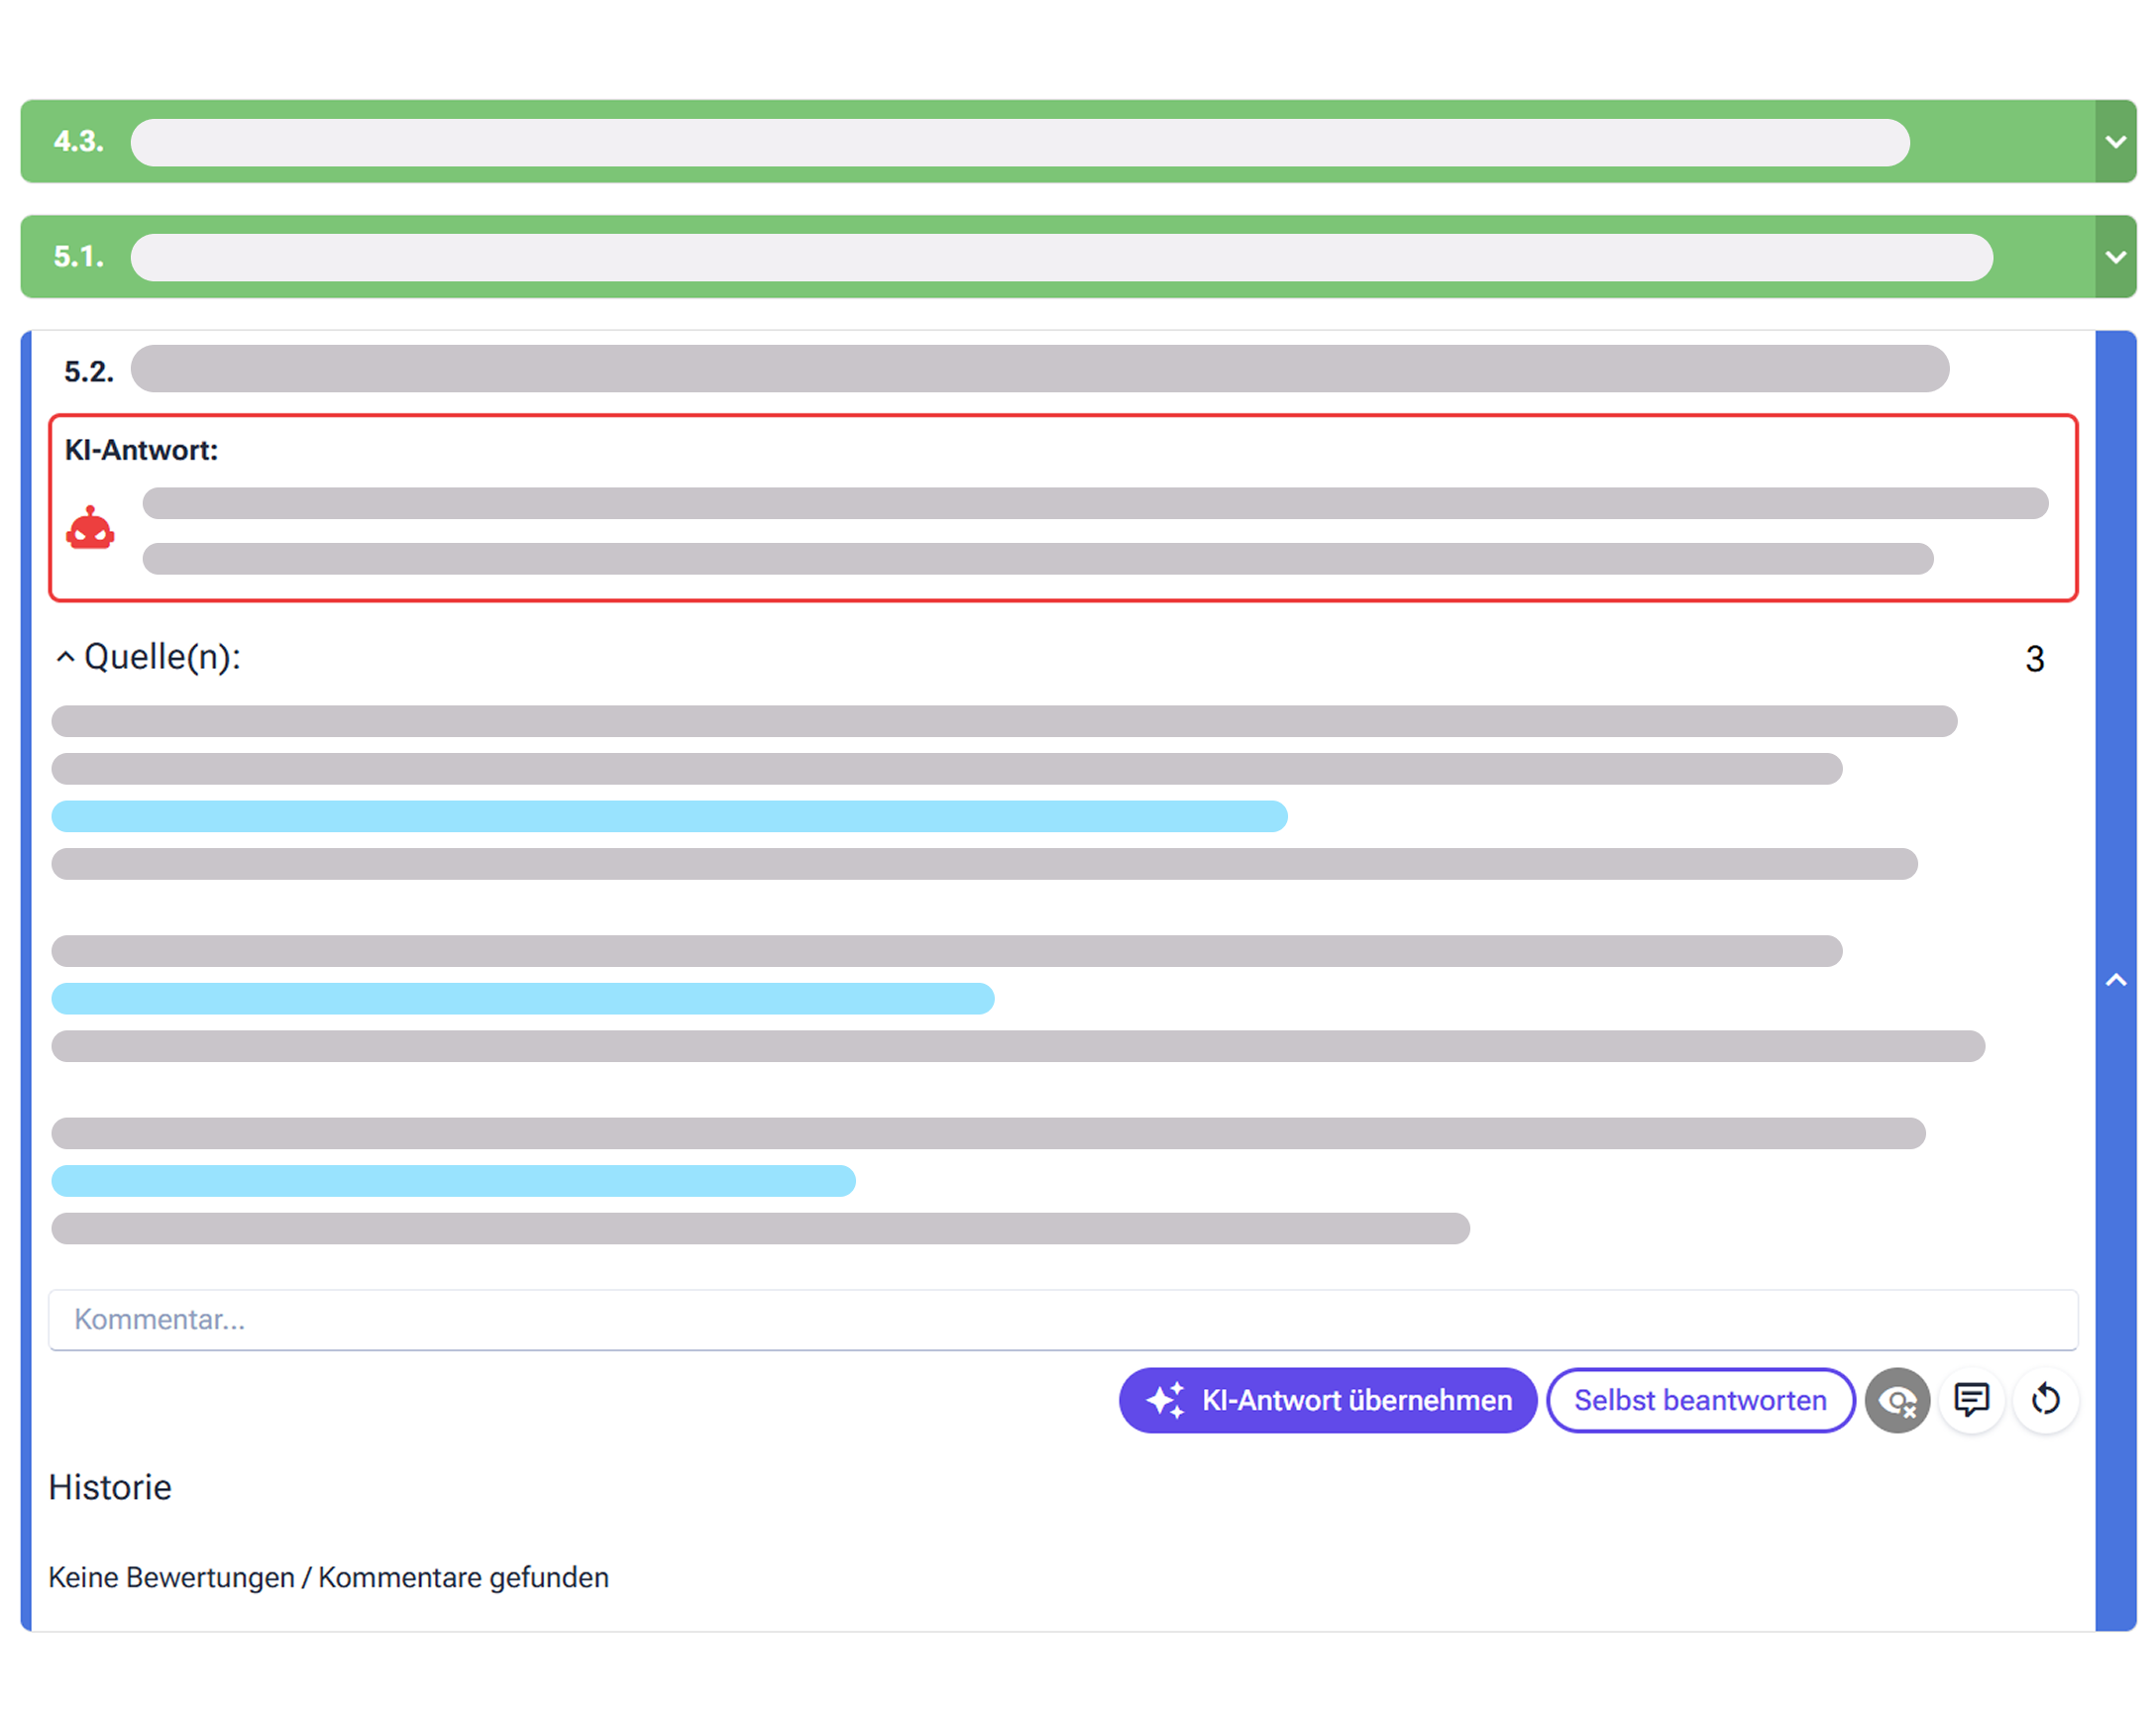Viewport: 2156px width, 1712px height.
Task: Expand question 5.1 with chevron
Action: click(x=2115, y=256)
